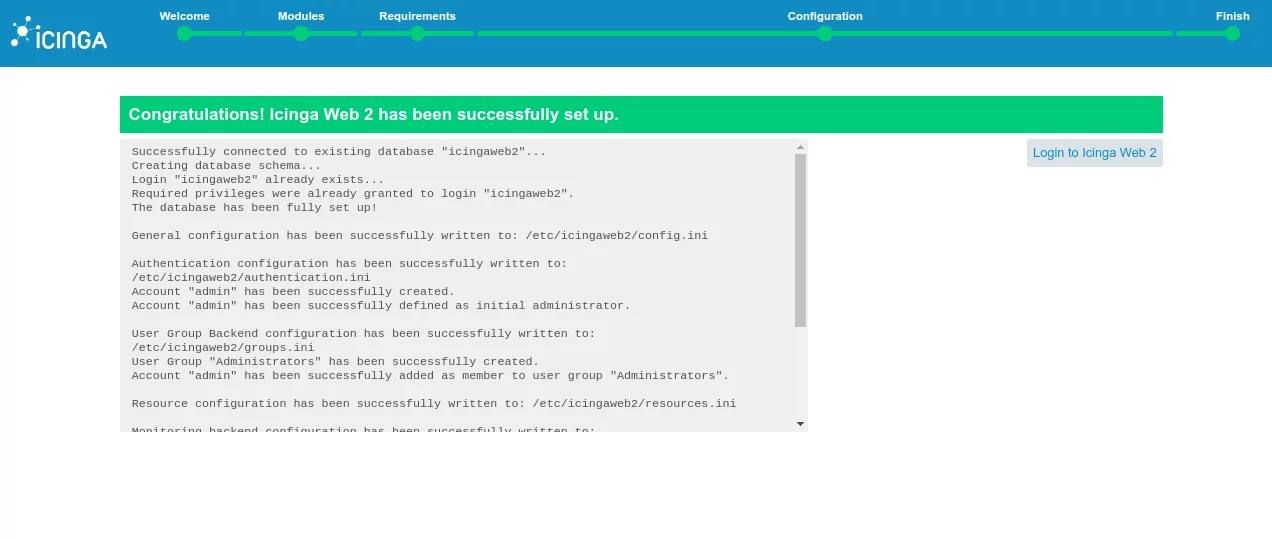This screenshot has width=1272, height=539.
Task: Click the line mentioning /etc/icingaweb2/resources.ini
Action: pyautogui.click(x=434, y=404)
